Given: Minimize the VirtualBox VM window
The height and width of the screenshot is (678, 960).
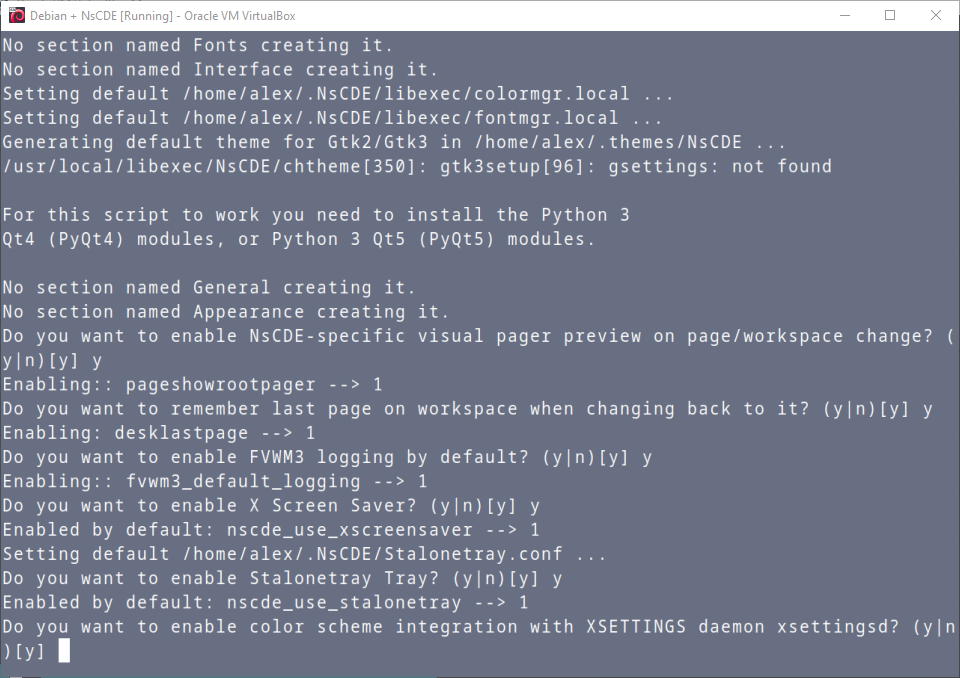Looking at the screenshot, I should 845,15.
